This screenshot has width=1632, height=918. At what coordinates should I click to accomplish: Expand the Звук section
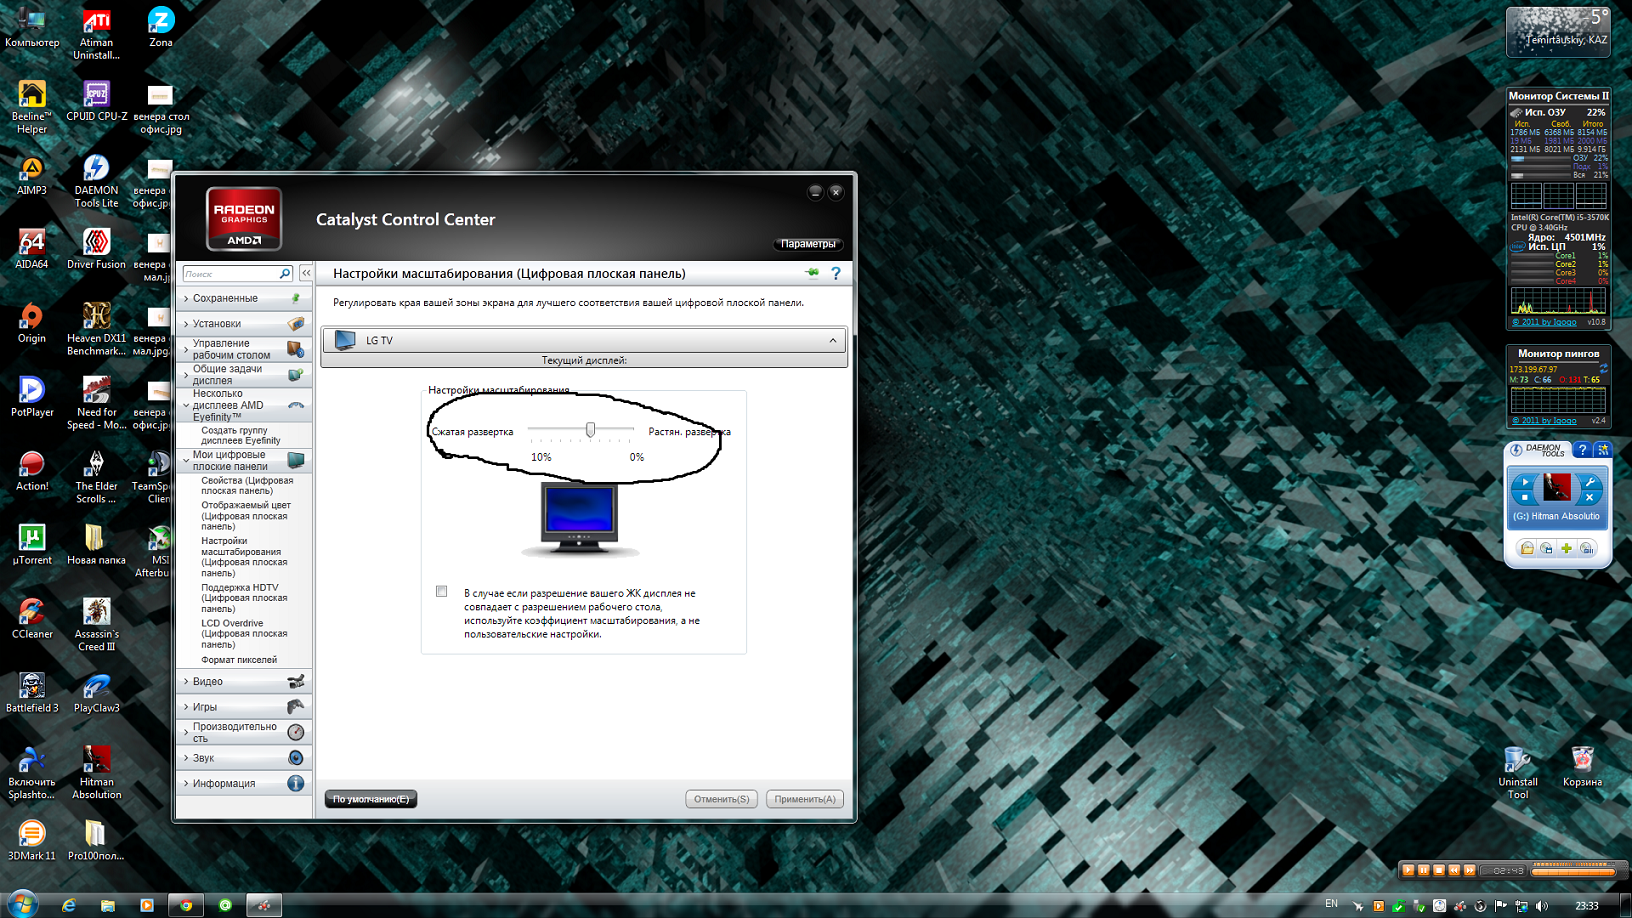coord(244,758)
